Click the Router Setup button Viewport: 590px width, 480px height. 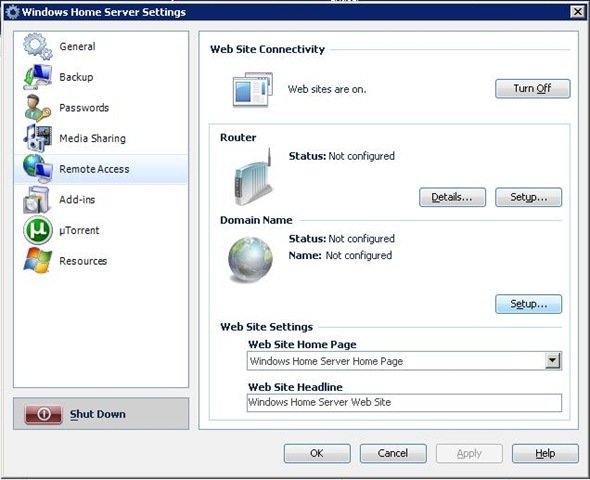[528, 197]
